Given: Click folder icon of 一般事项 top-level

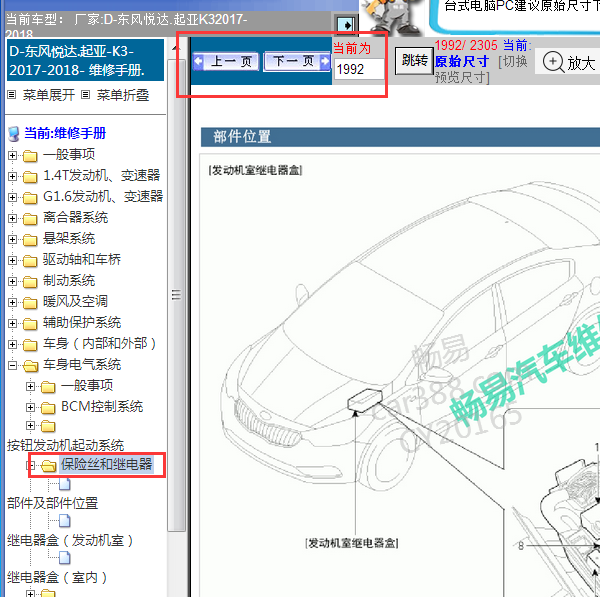Looking at the screenshot, I should click(x=30, y=156).
